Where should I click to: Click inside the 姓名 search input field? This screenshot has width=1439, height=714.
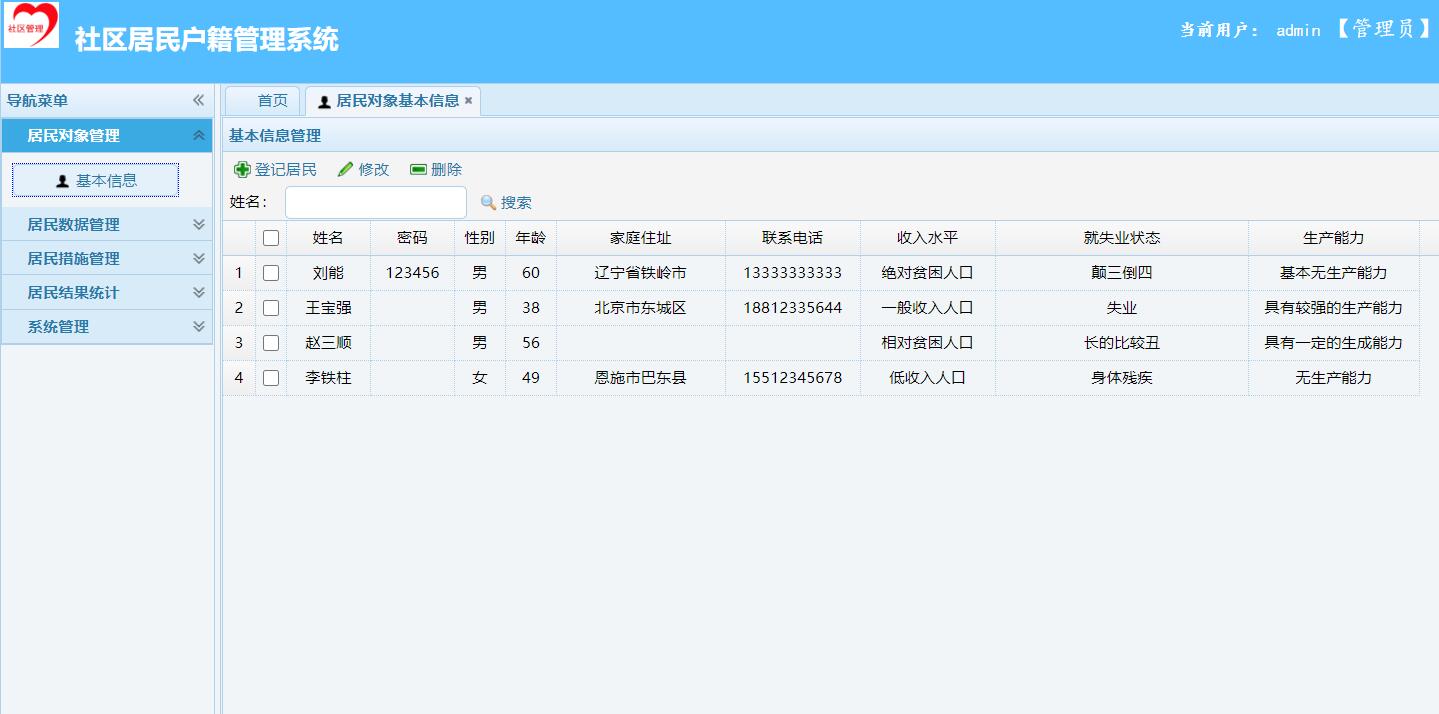375,202
